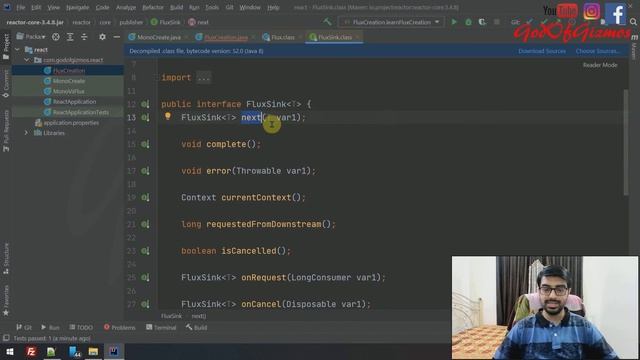Screen dimensions: 640x360
Task: Toggle the Run tool window at bottom
Action: 50,327
